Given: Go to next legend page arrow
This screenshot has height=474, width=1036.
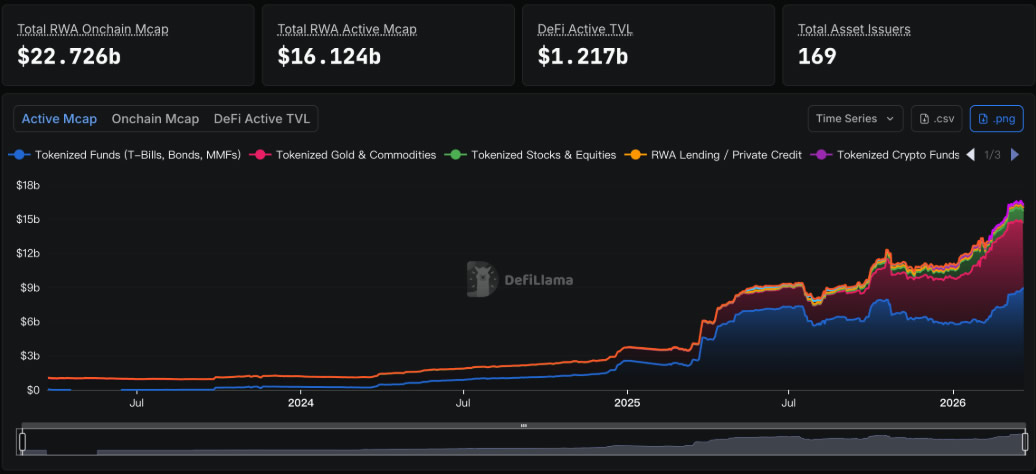Looking at the screenshot, I should pos(1016,155).
